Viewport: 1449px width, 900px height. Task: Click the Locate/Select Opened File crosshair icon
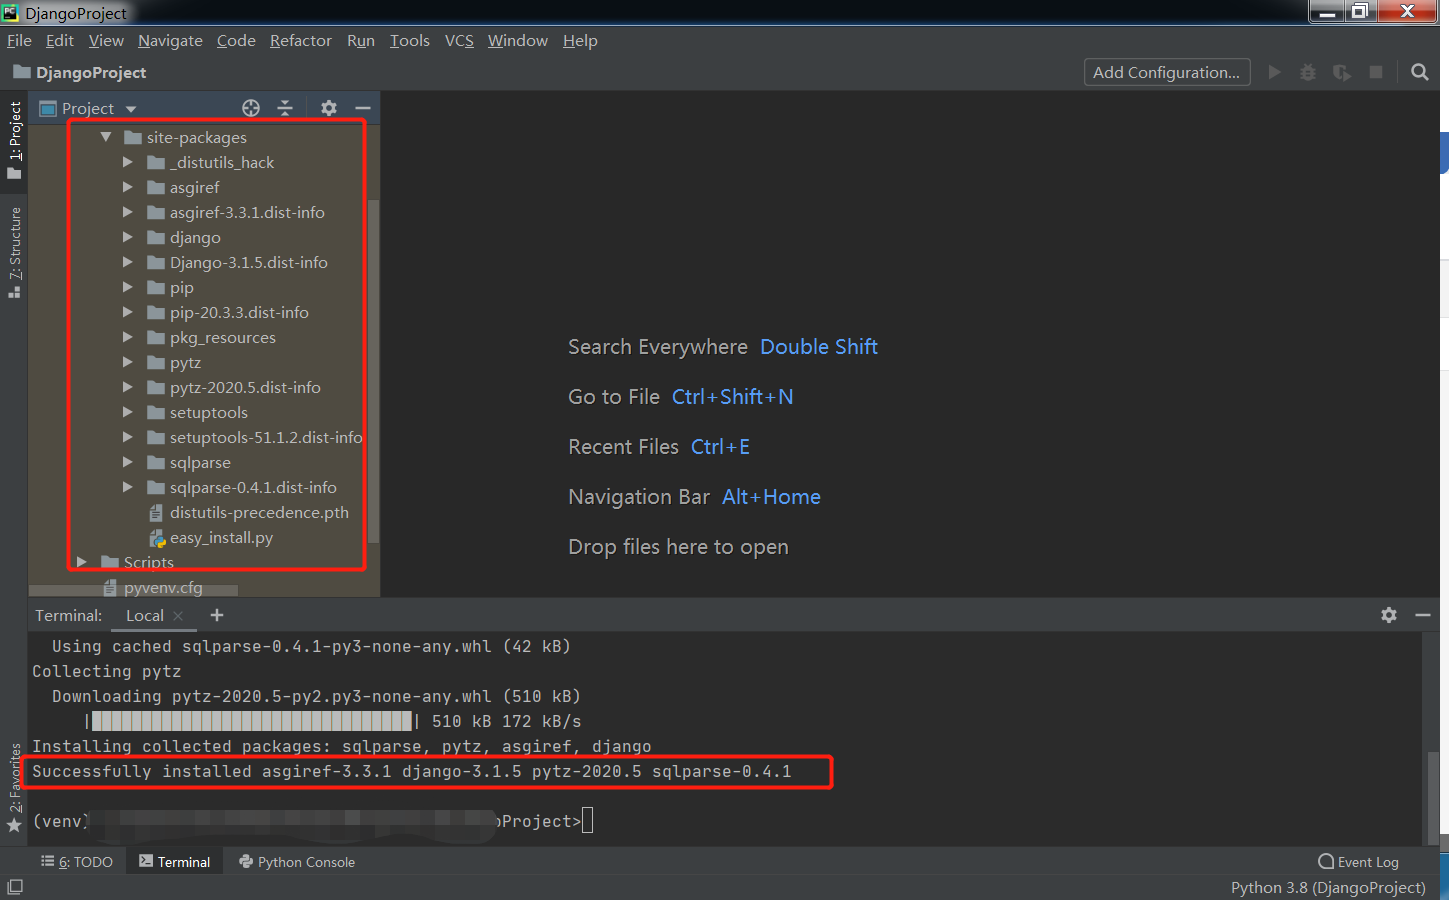click(x=251, y=108)
